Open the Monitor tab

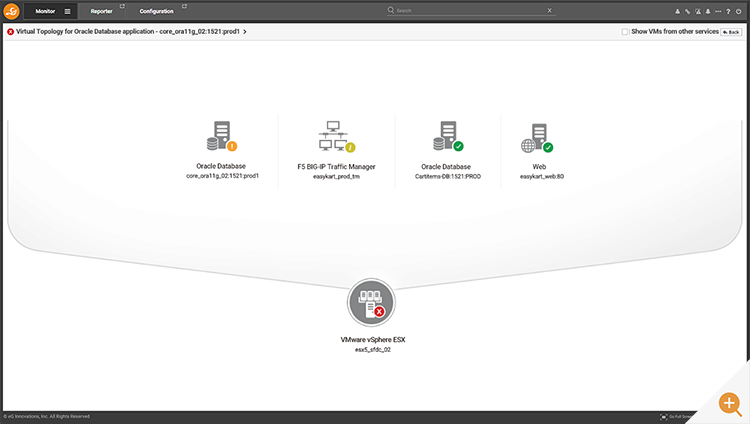click(45, 11)
